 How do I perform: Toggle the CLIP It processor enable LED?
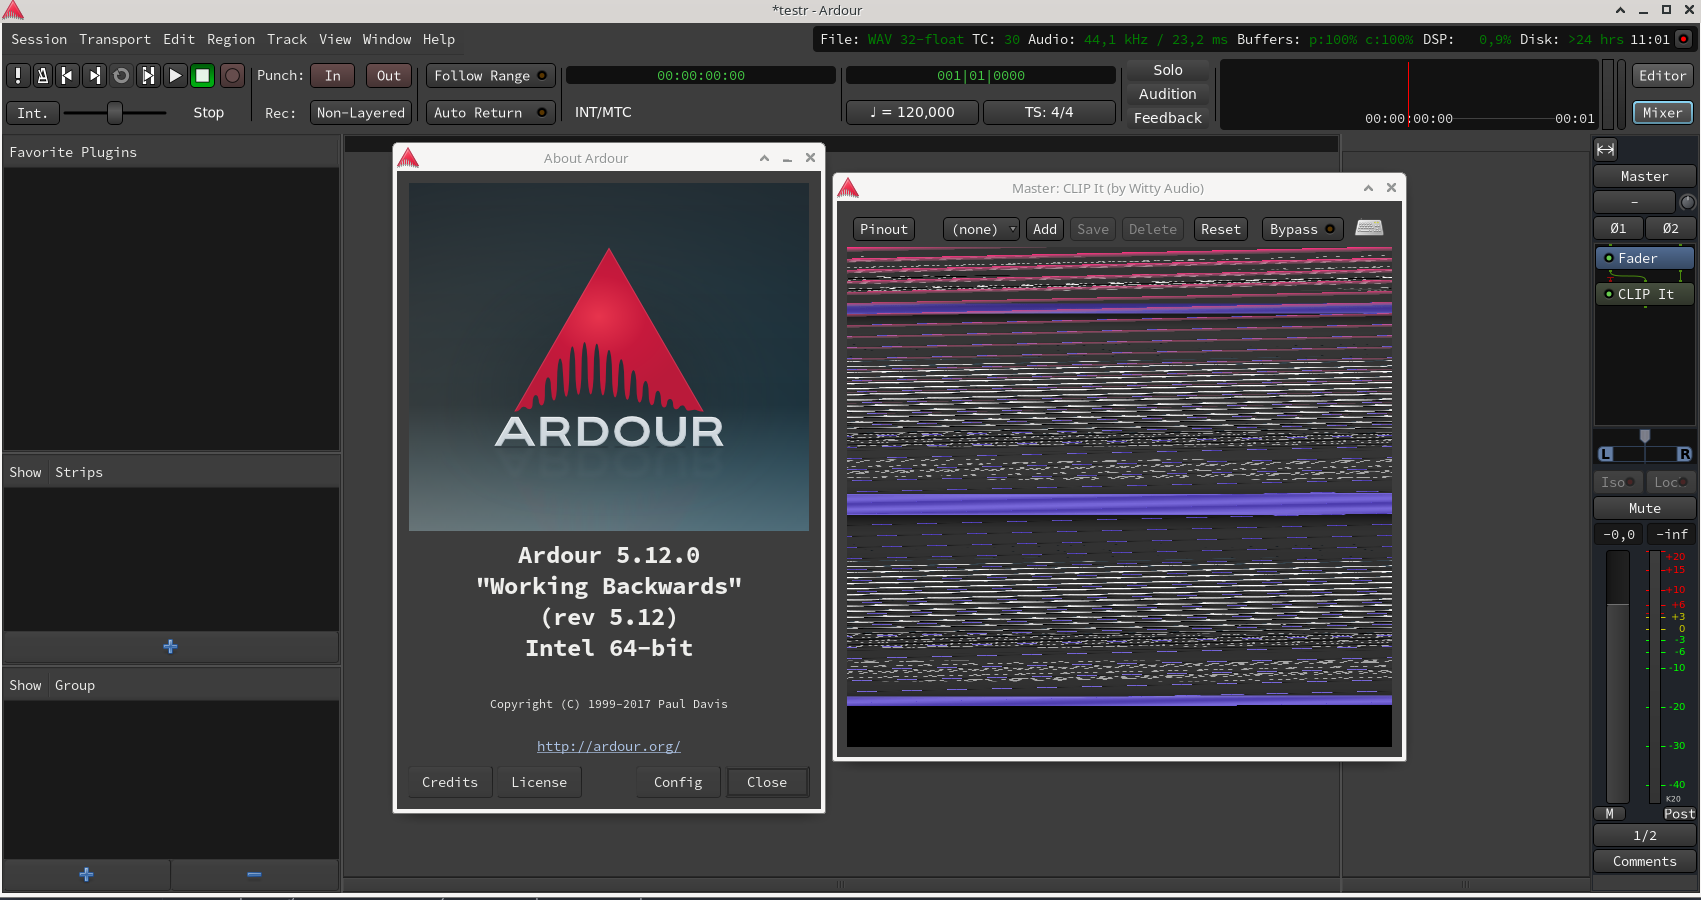(1608, 294)
